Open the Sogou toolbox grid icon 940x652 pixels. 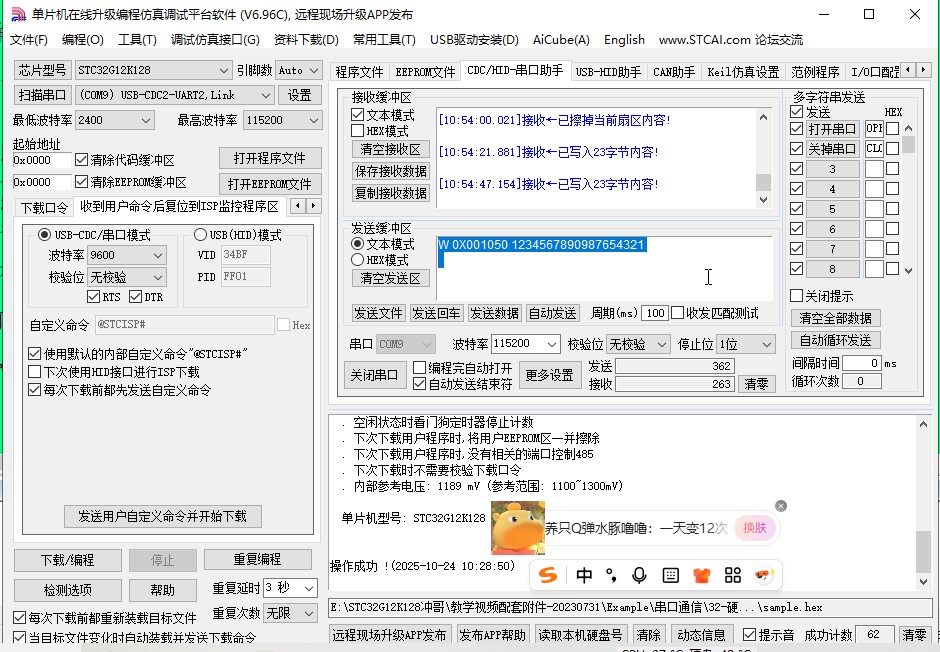[733, 575]
